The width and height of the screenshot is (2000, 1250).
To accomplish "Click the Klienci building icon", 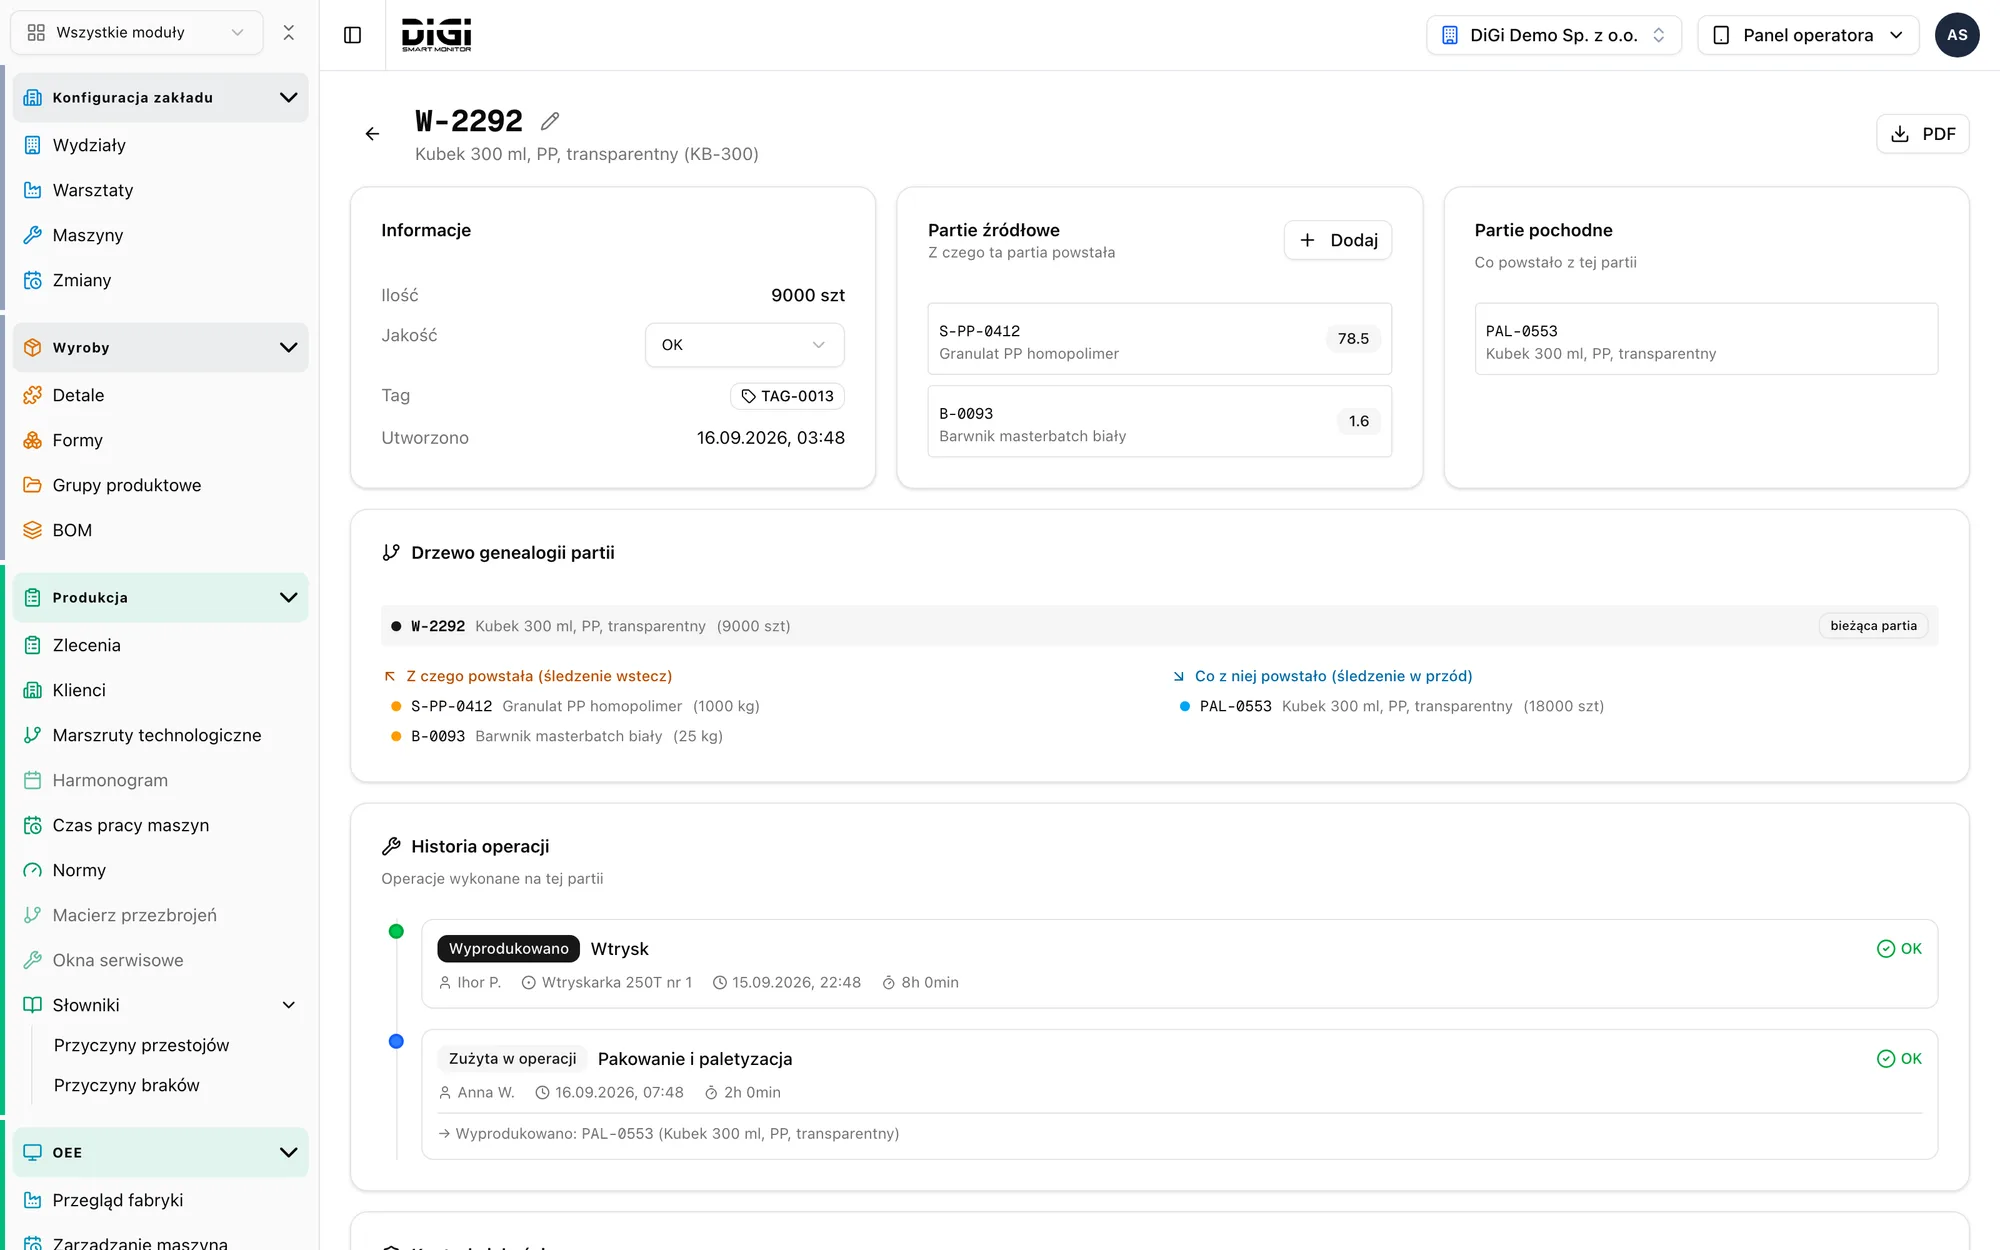I will (33, 690).
